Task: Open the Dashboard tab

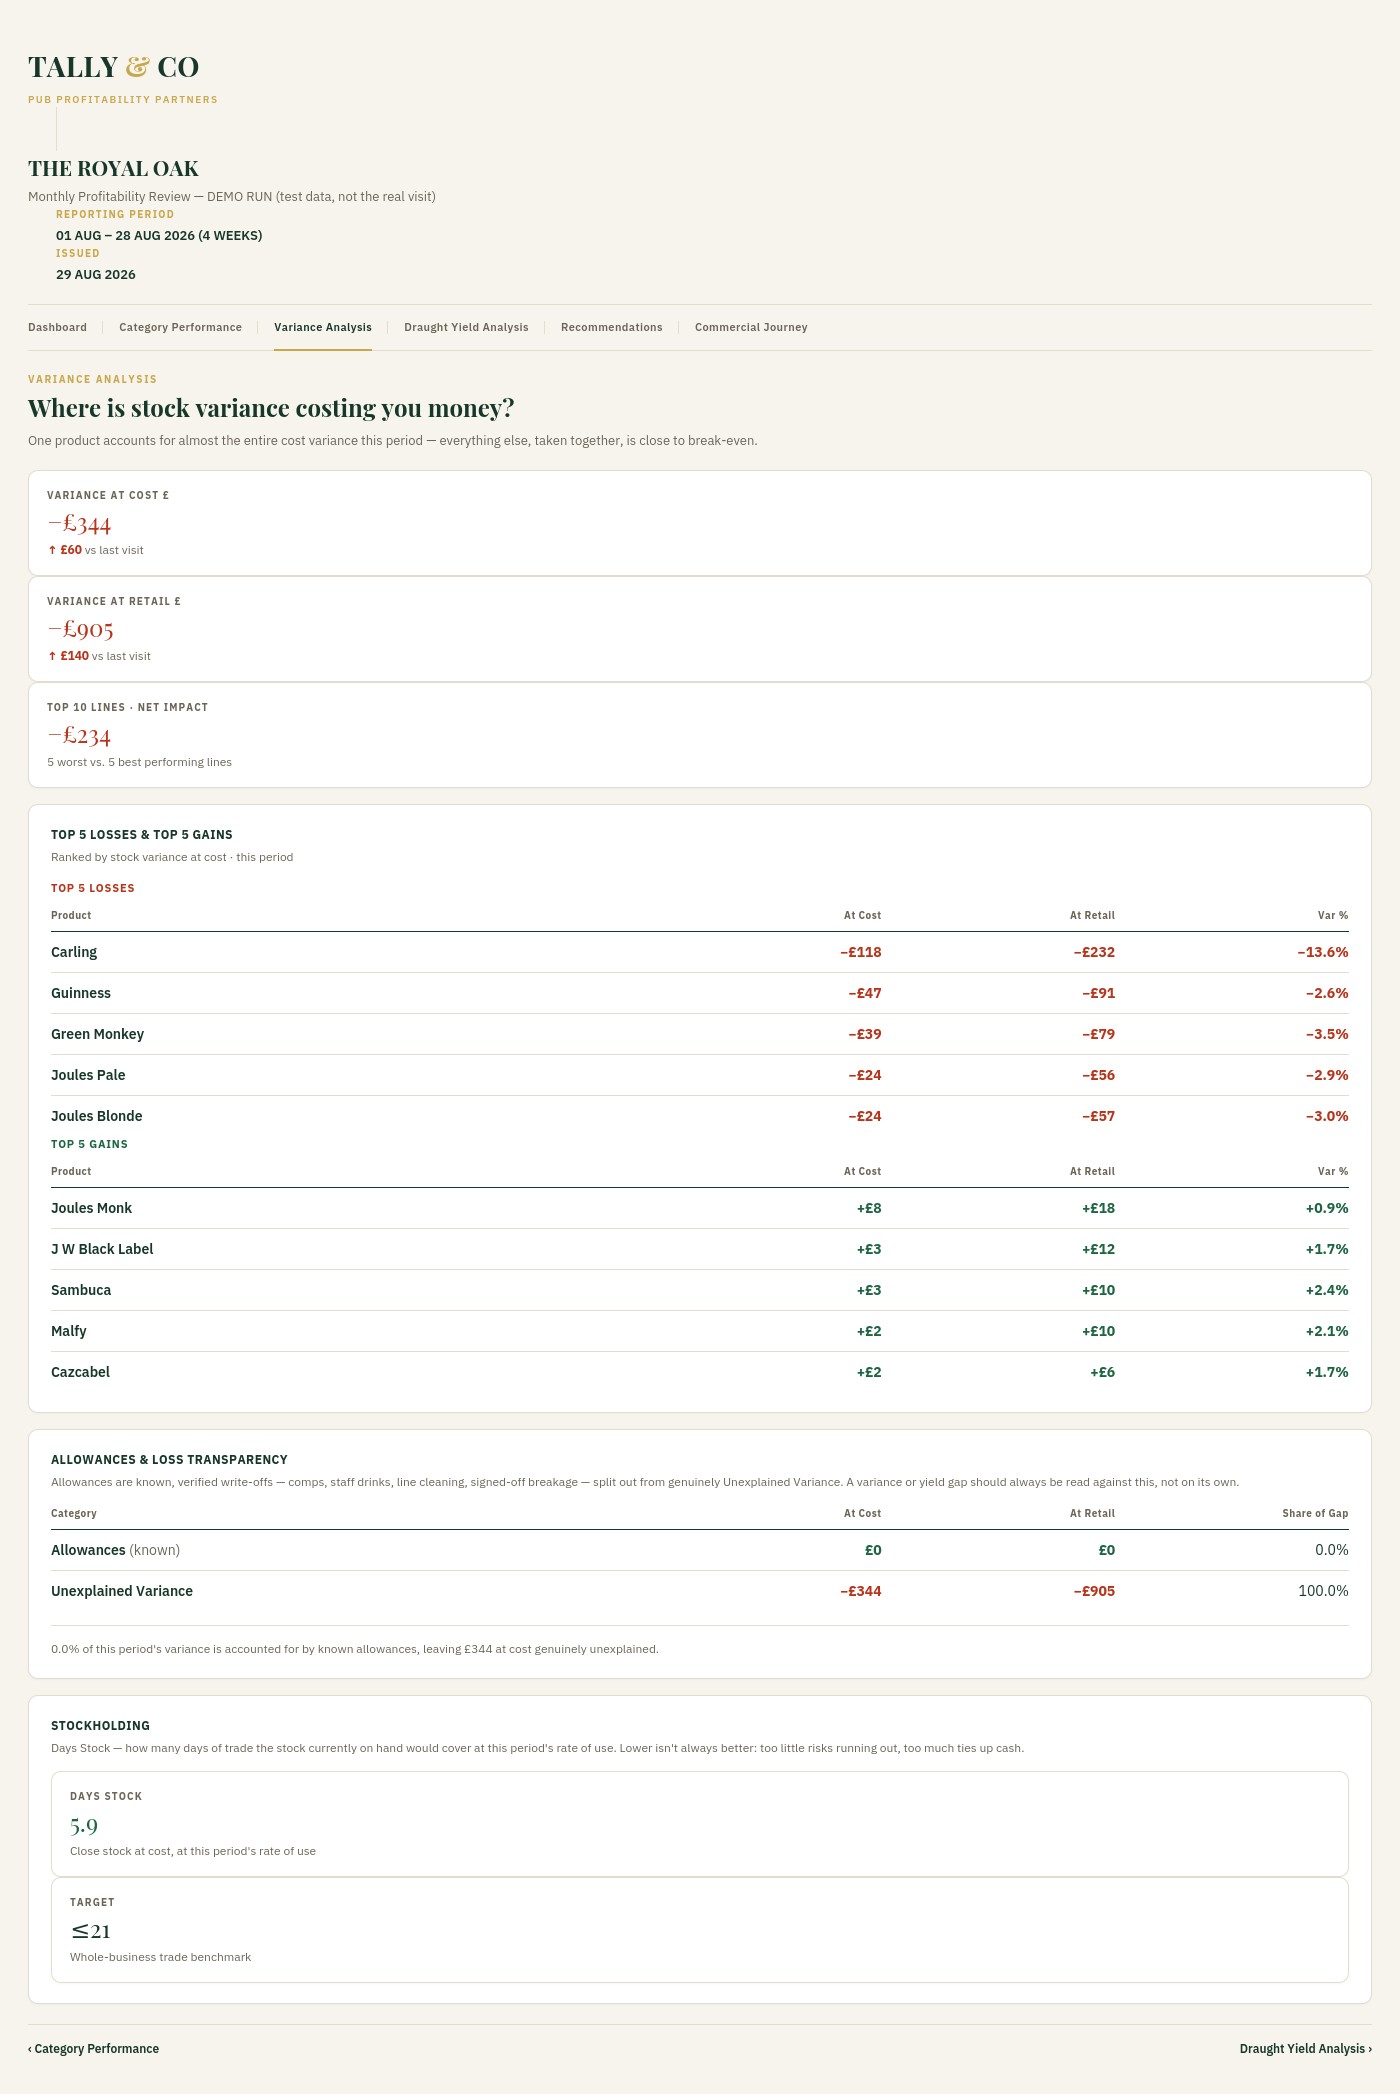Action: (x=57, y=327)
